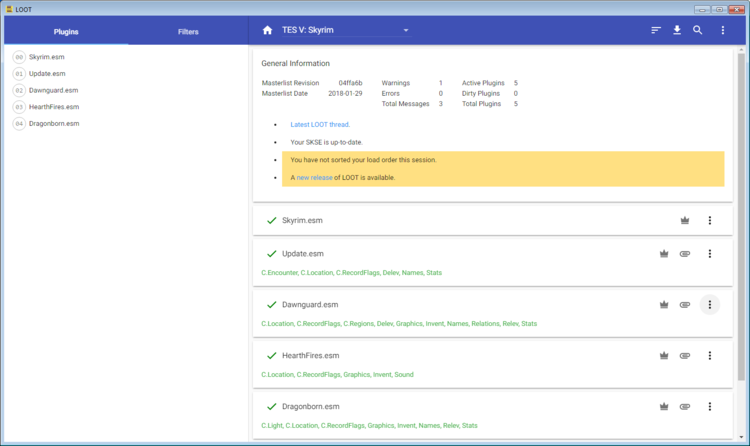Image resolution: width=750 pixels, height=446 pixels.
Task: Click the HearthFires.esm bash tags line
Action: [337, 375]
